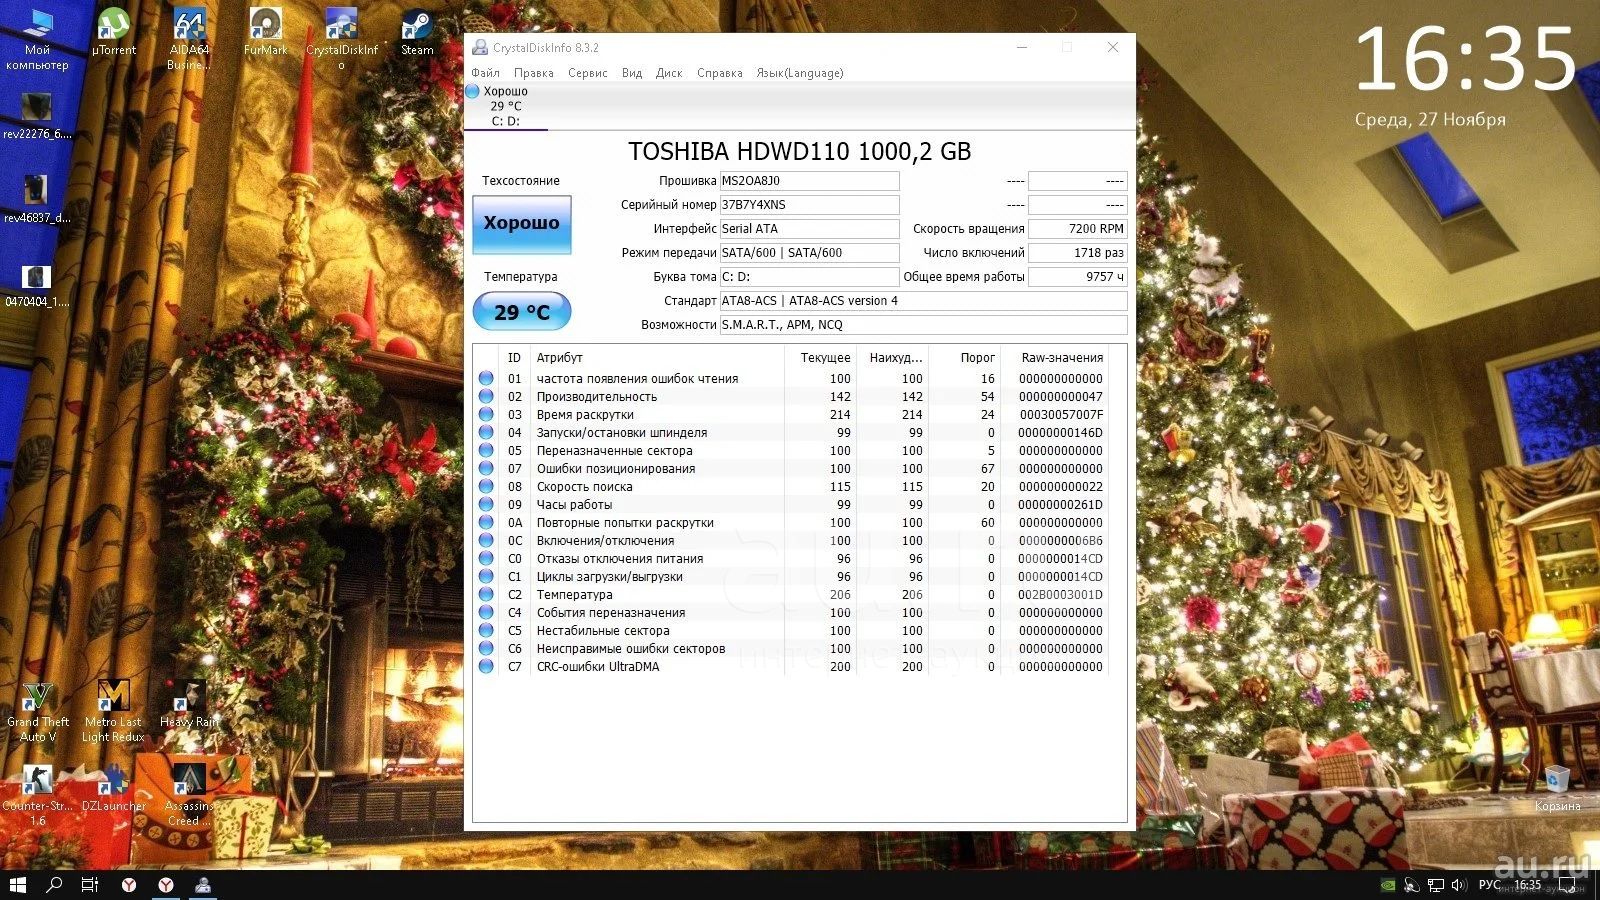Click the CrystalDiskInfo taskbar icon
The width and height of the screenshot is (1600, 900).
203,885
